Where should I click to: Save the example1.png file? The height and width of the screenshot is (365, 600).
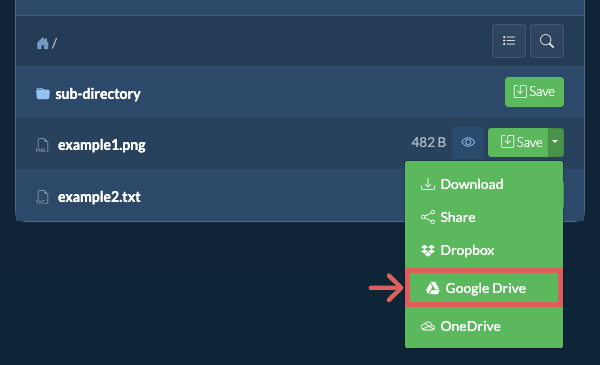click(x=518, y=142)
